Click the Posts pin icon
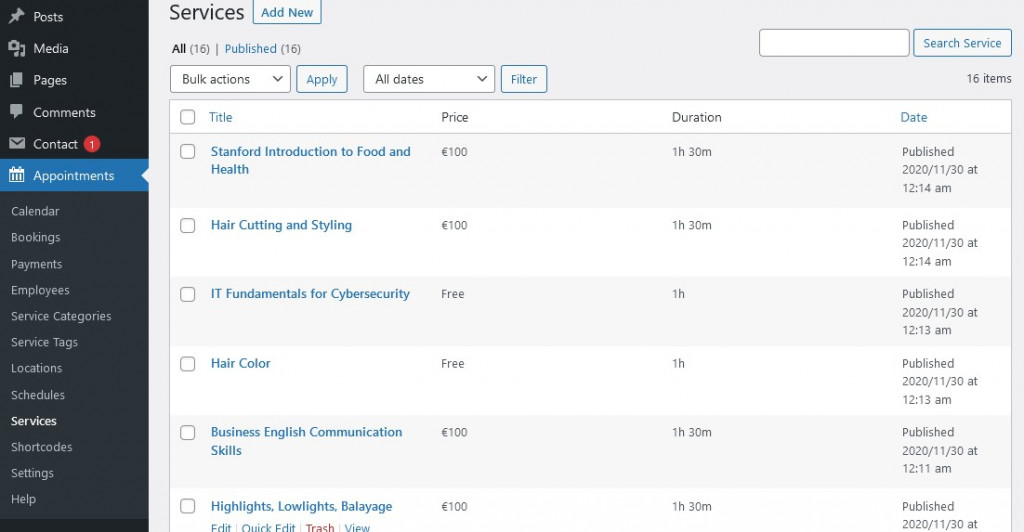 [x=16, y=17]
